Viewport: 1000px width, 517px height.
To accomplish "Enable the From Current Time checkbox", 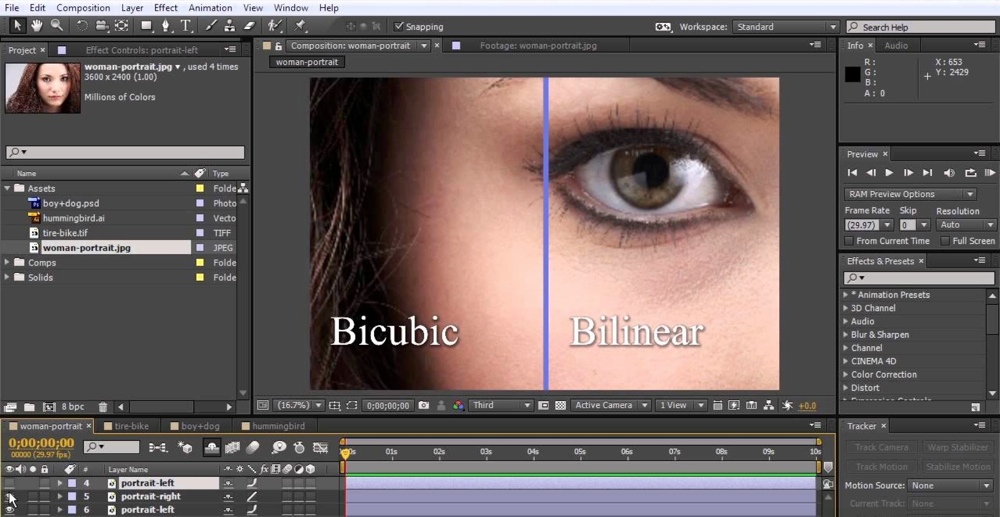I will point(849,241).
